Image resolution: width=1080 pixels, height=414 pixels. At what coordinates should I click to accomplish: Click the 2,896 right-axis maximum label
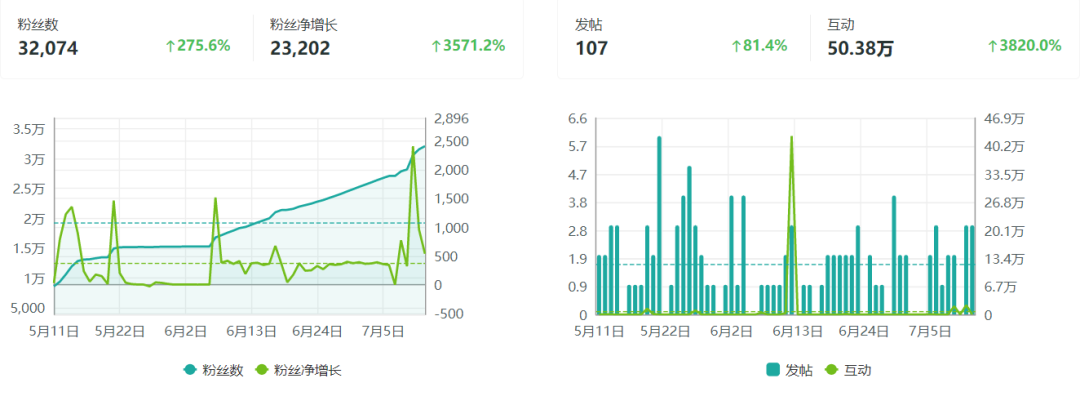[x=451, y=119]
